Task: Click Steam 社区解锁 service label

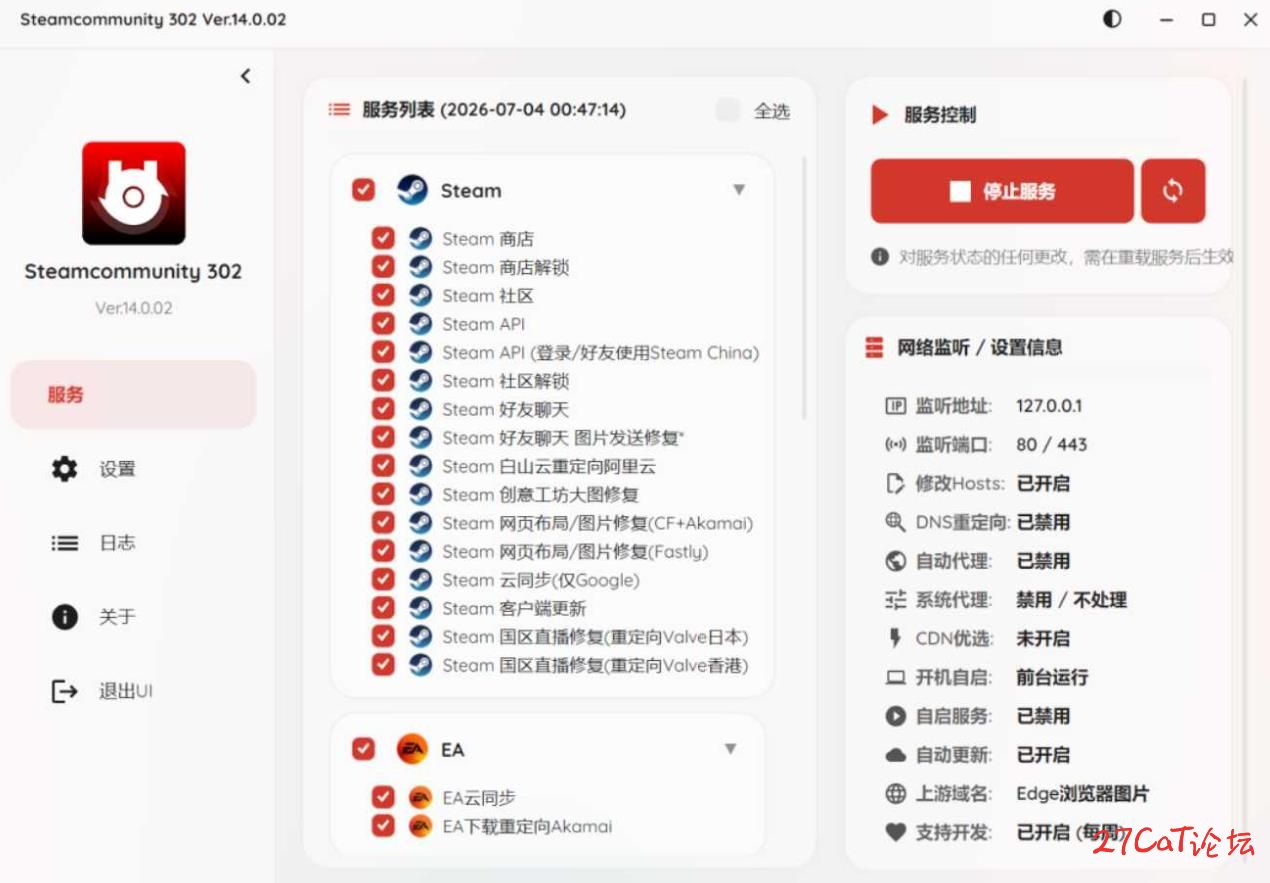Action: [505, 381]
